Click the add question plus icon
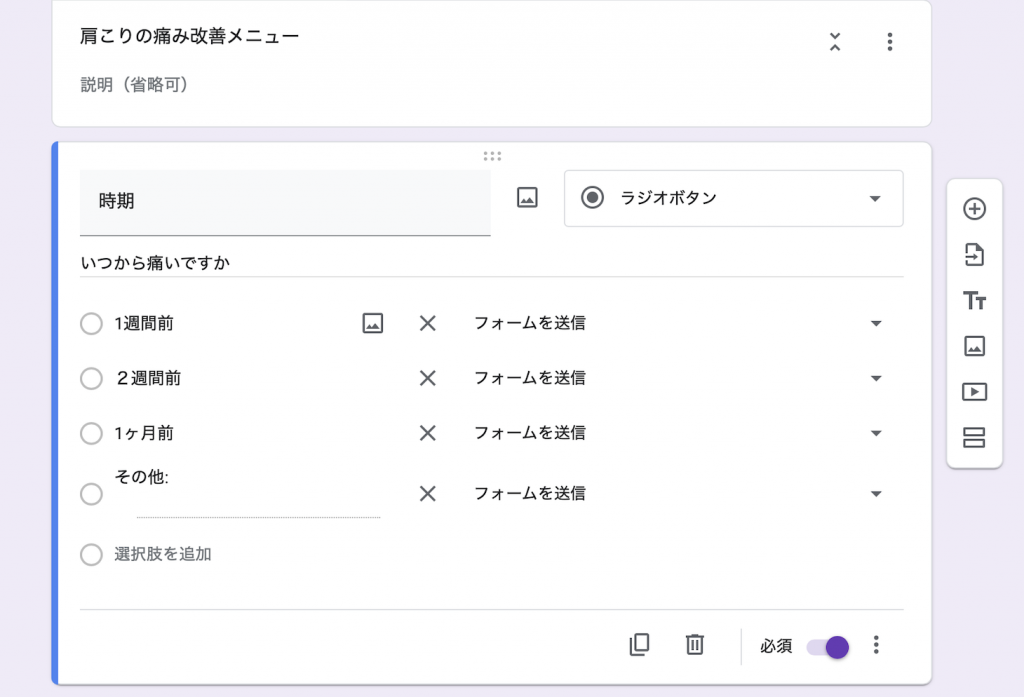 pyautogui.click(x=974, y=209)
